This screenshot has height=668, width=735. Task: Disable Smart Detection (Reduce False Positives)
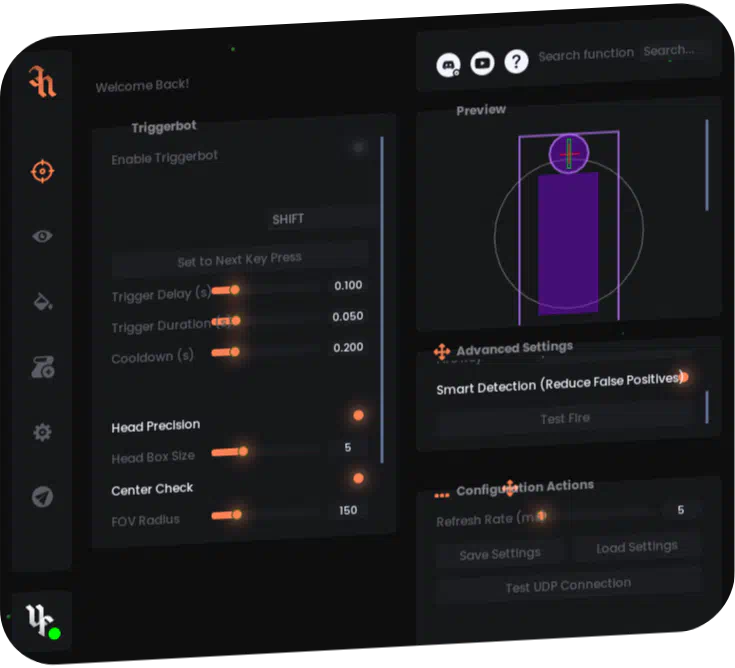684,377
